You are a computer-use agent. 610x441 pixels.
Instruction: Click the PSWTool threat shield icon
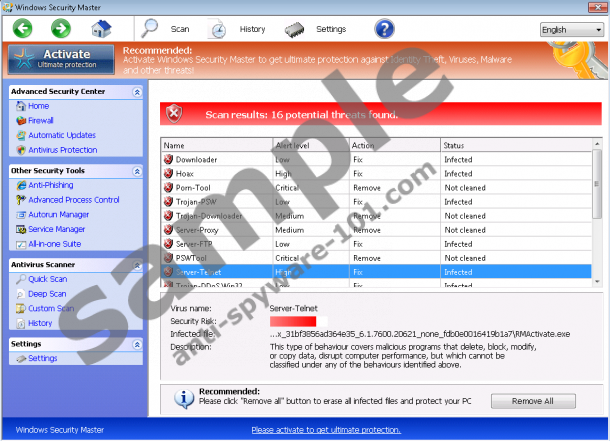(168, 258)
